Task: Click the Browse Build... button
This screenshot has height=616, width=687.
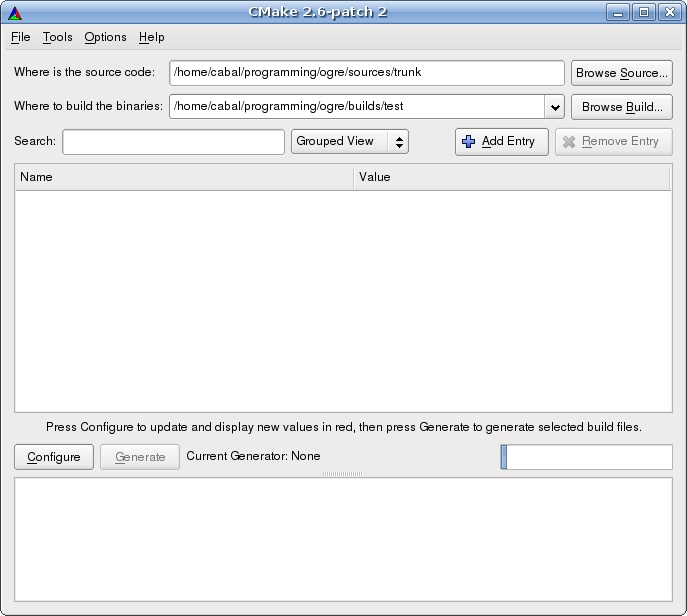Action: tap(622, 107)
